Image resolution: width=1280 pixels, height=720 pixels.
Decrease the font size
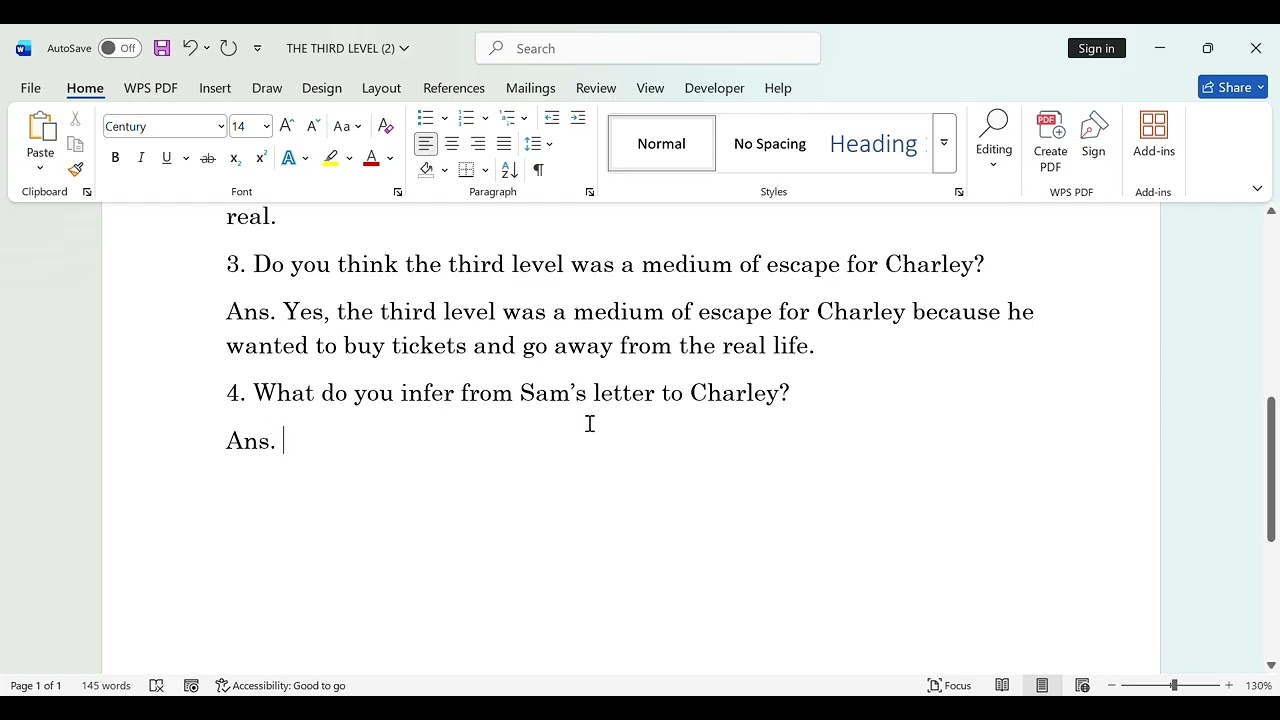click(x=313, y=126)
